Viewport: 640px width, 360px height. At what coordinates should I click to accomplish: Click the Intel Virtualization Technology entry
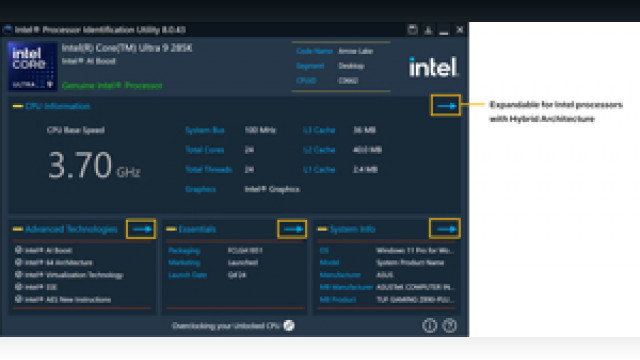tap(74, 275)
